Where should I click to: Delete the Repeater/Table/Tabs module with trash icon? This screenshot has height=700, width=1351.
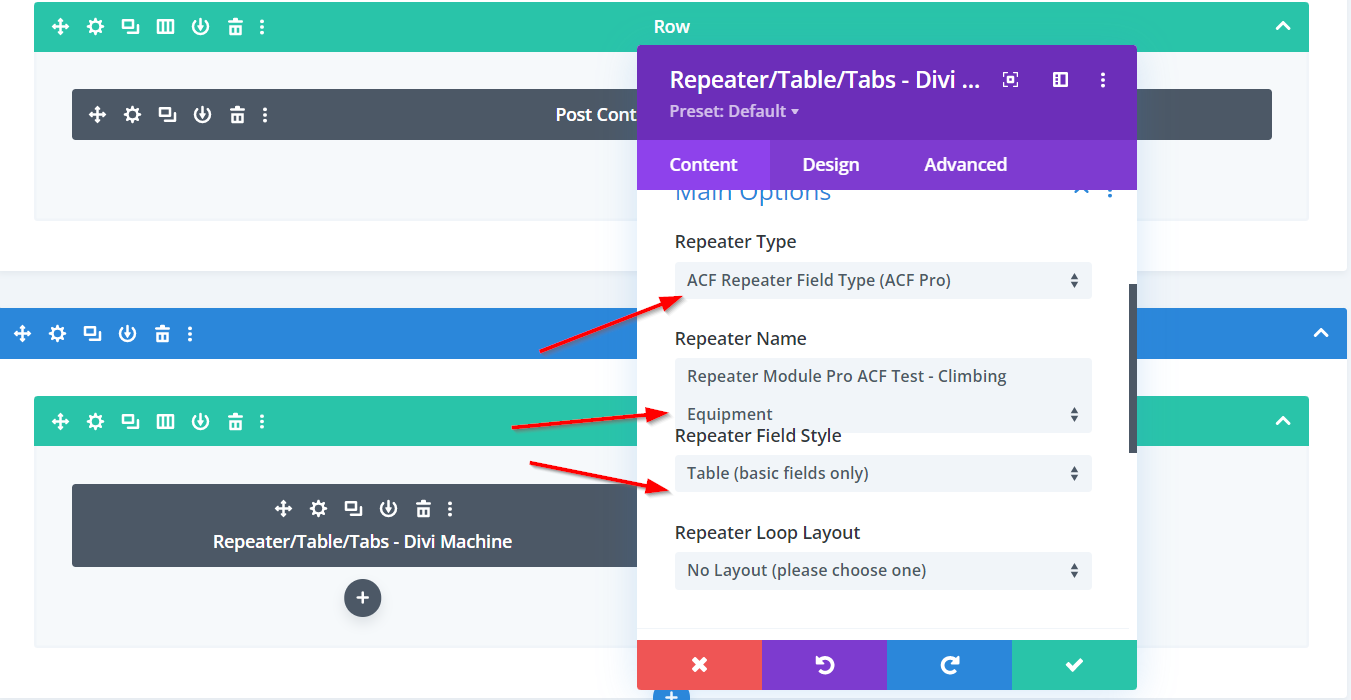coord(423,509)
